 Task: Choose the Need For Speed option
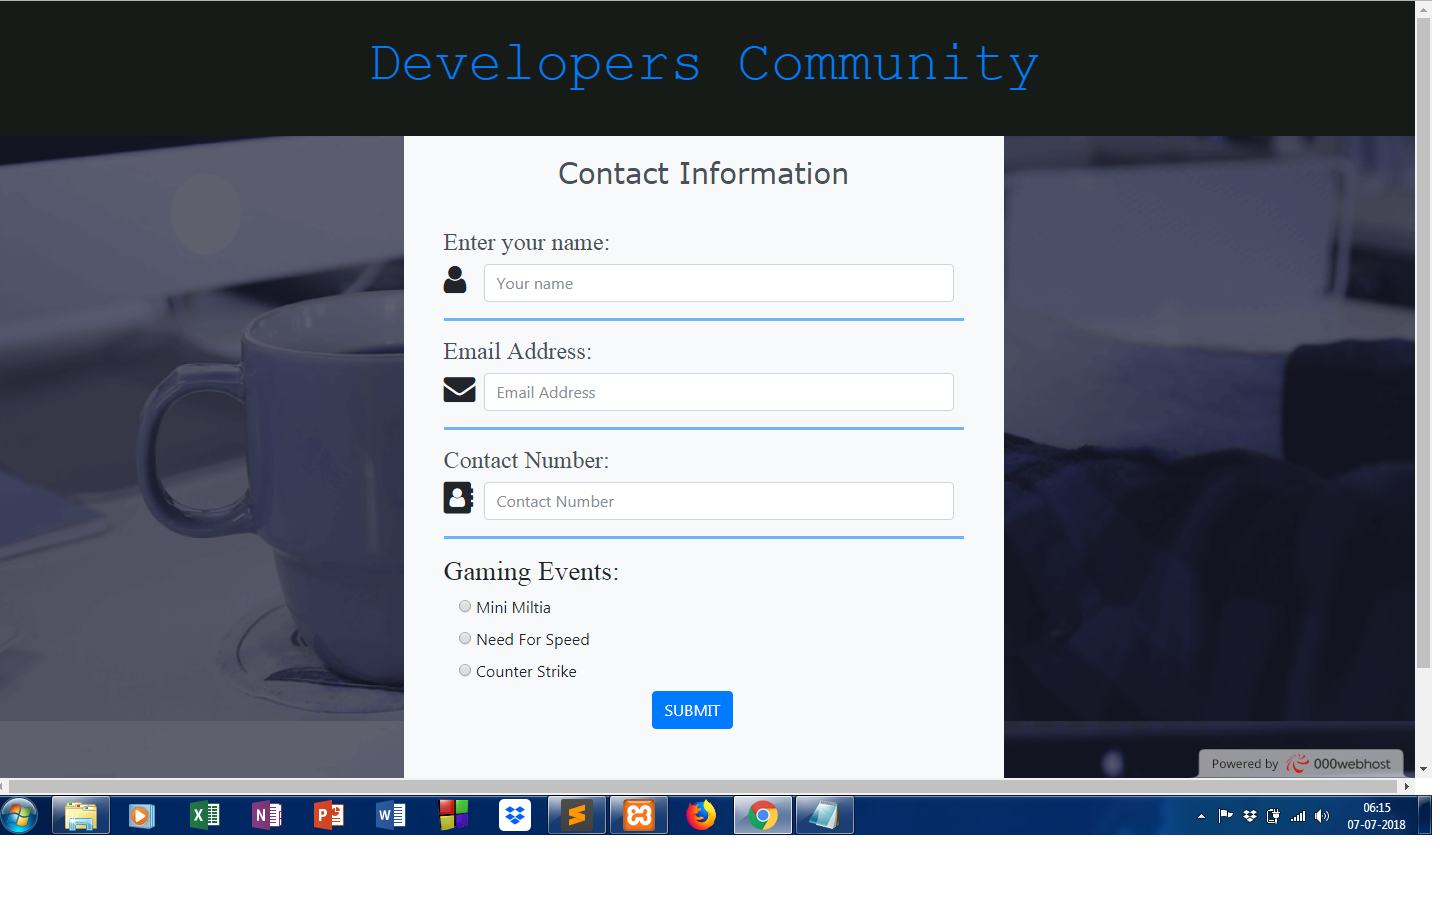tap(465, 638)
